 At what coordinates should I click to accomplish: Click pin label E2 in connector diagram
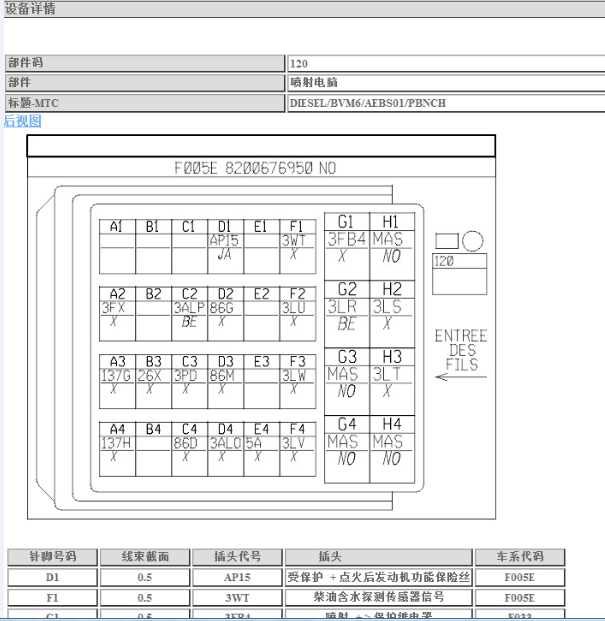pyautogui.click(x=262, y=294)
